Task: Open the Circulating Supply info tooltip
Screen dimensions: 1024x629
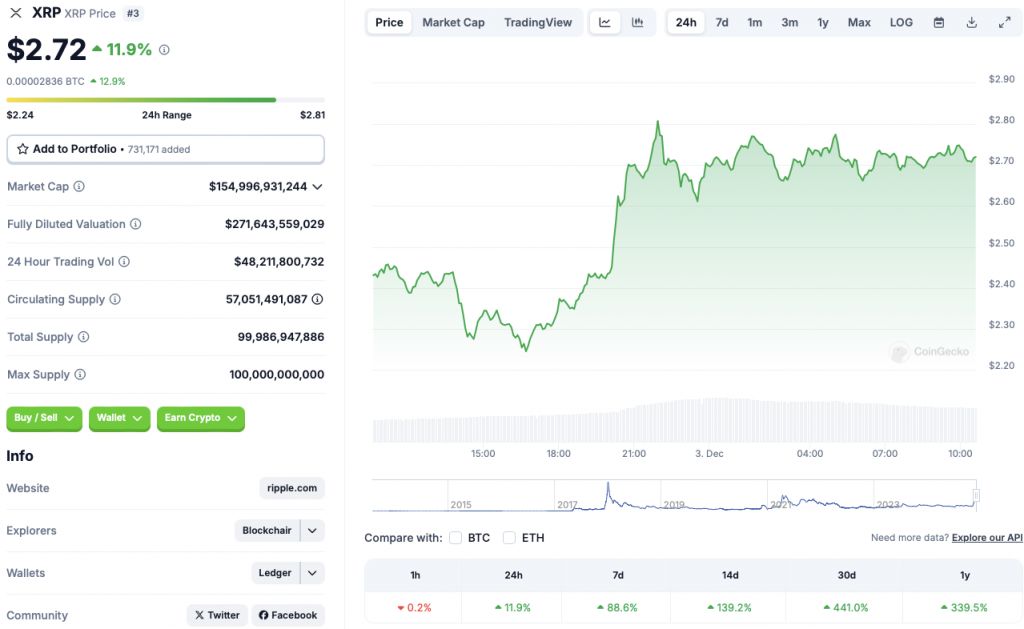Action: point(113,299)
